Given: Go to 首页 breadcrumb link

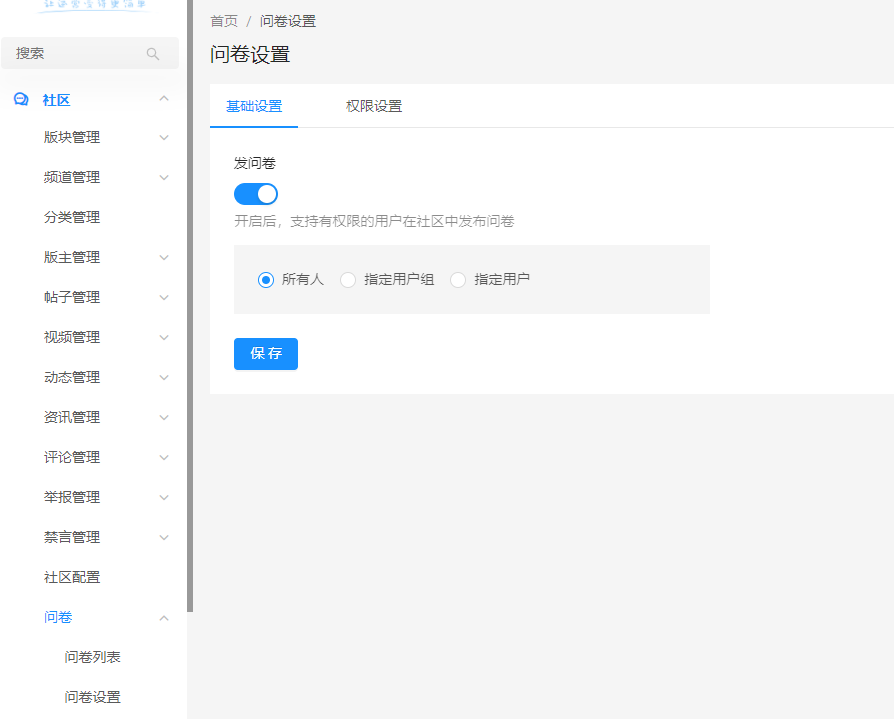Looking at the screenshot, I should (x=224, y=21).
